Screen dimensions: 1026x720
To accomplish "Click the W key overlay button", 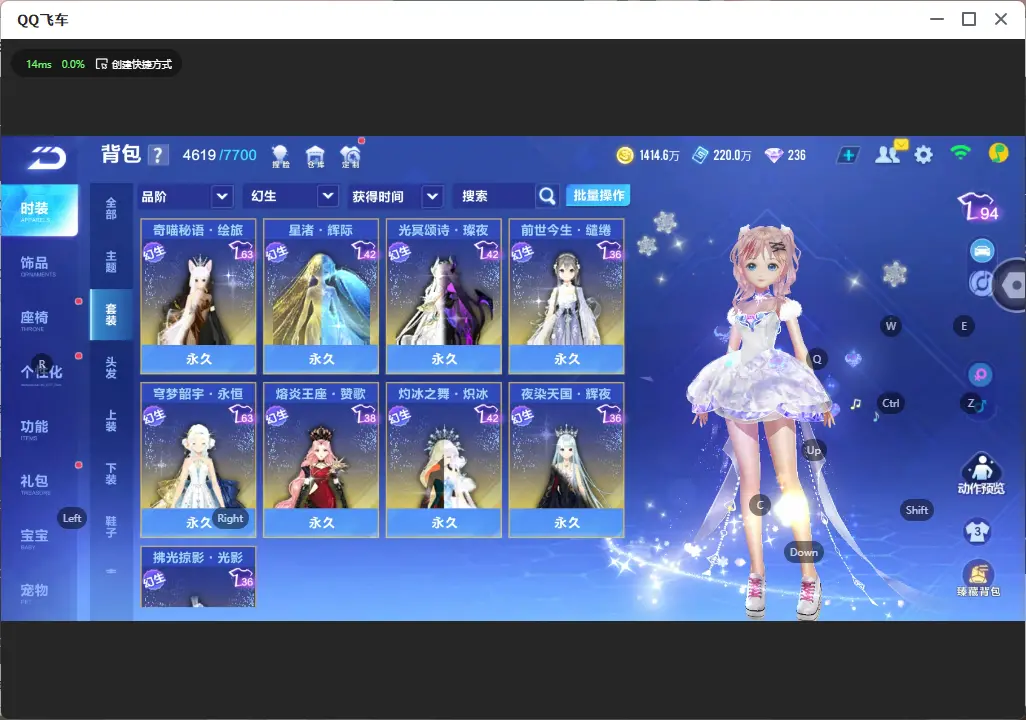I will 891,326.
